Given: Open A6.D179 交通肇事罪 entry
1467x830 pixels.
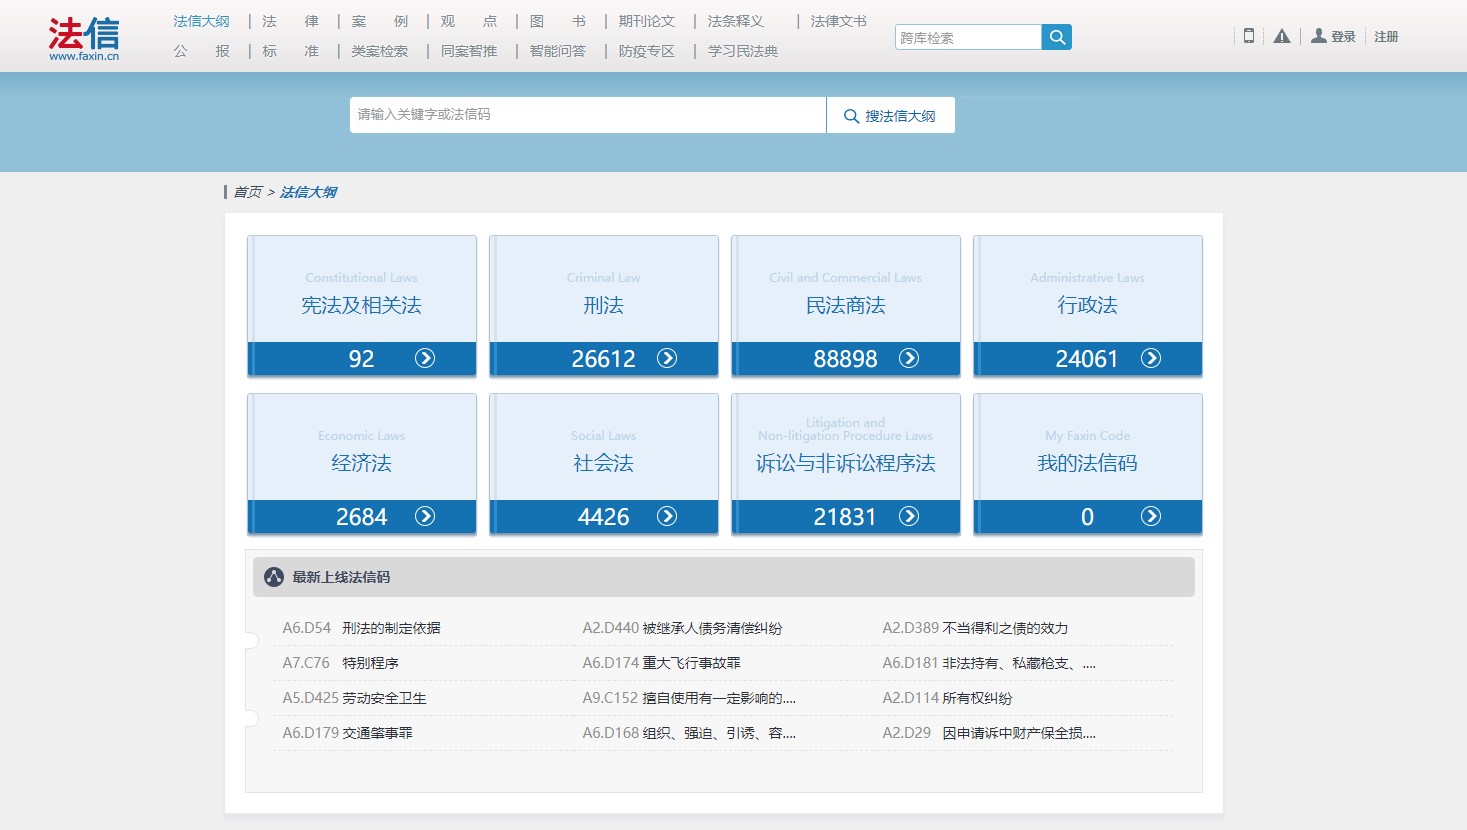Looking at the screenshot, I should 347,733.
